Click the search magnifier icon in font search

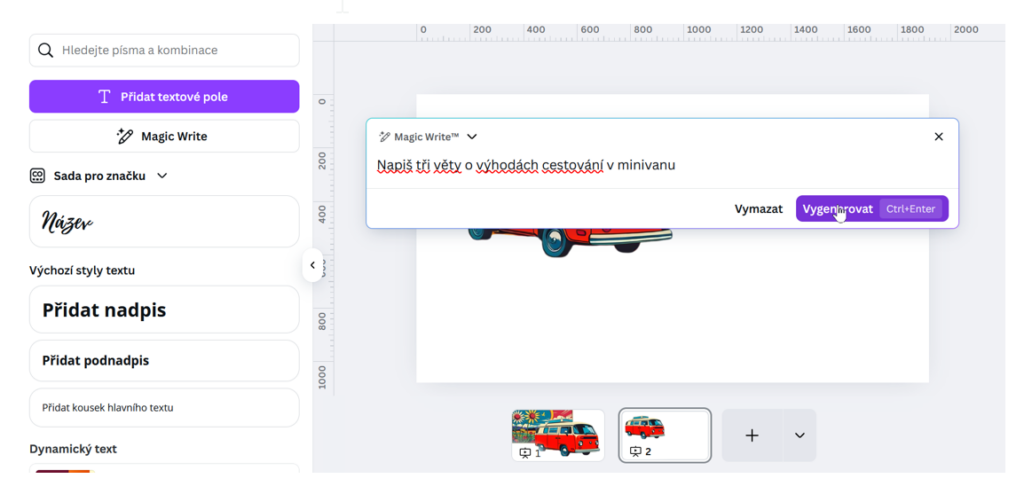[x=45, y=50]
